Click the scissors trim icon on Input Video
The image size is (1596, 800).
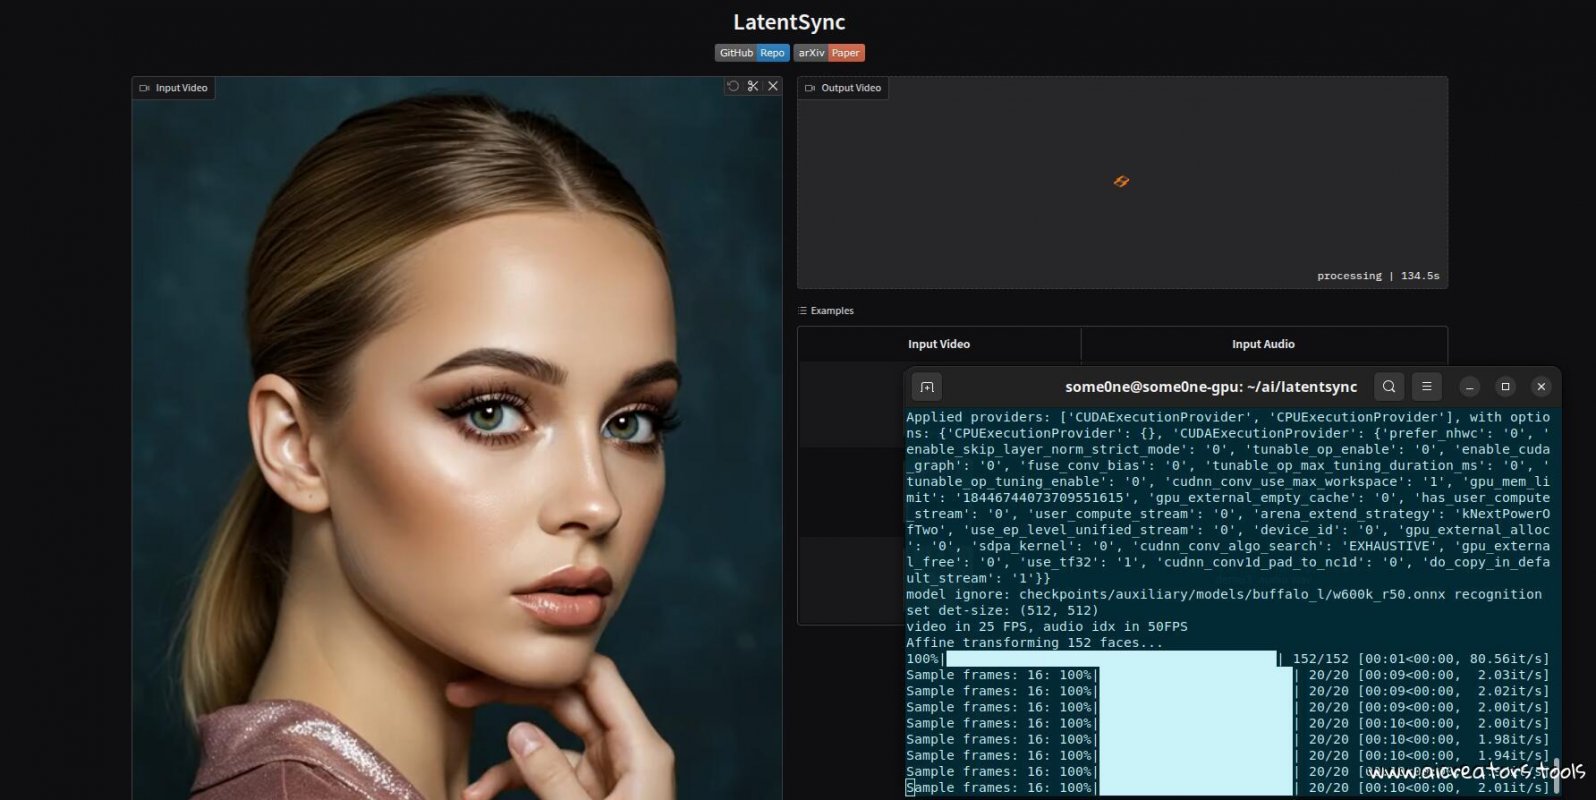[753, 87]
